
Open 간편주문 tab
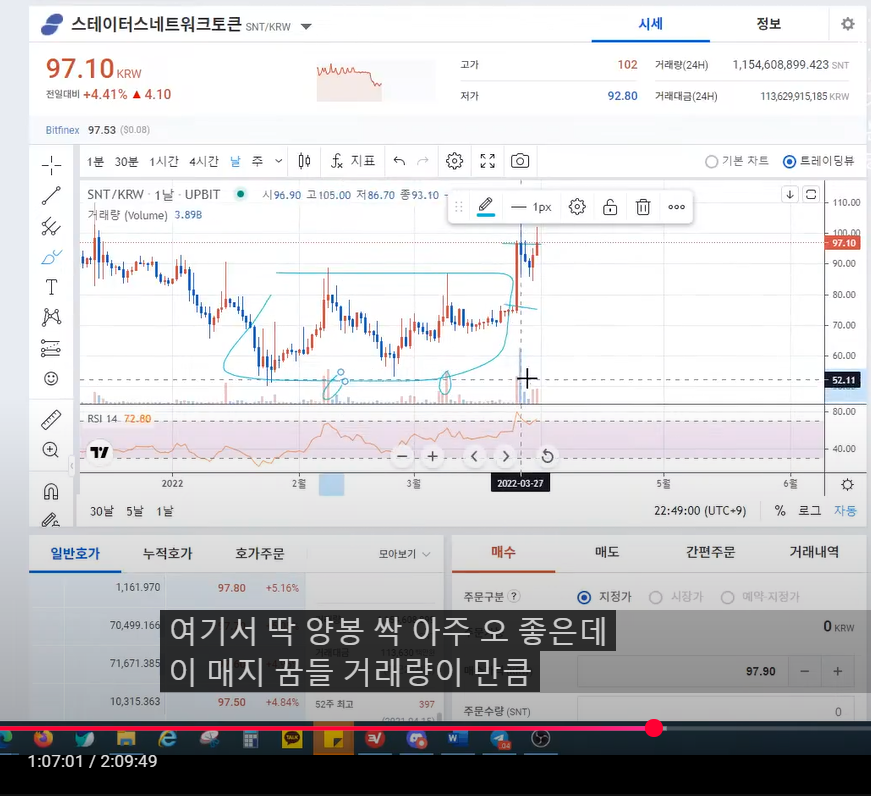coord(710,552)
